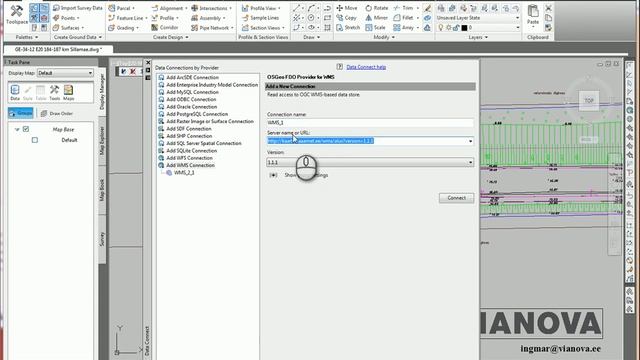Expand the Palettes panel

click(27, 37)
